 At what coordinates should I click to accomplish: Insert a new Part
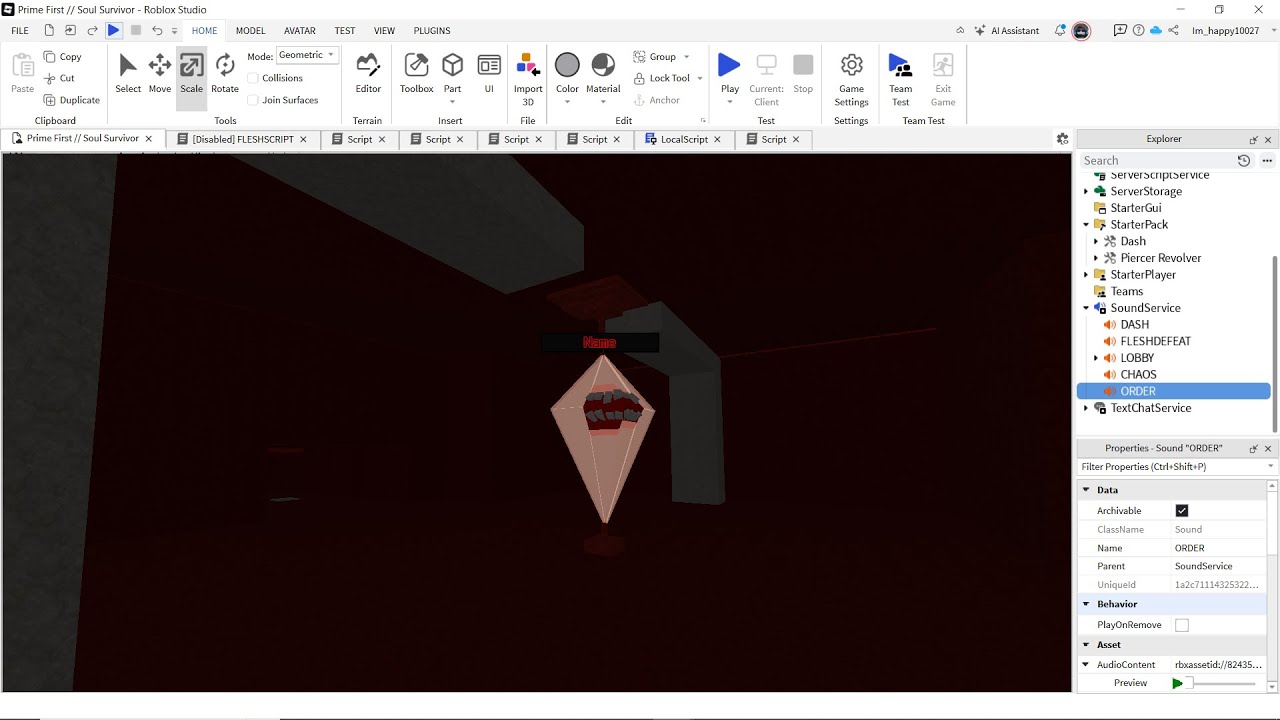pyautogui.click(x=452, y=72)
